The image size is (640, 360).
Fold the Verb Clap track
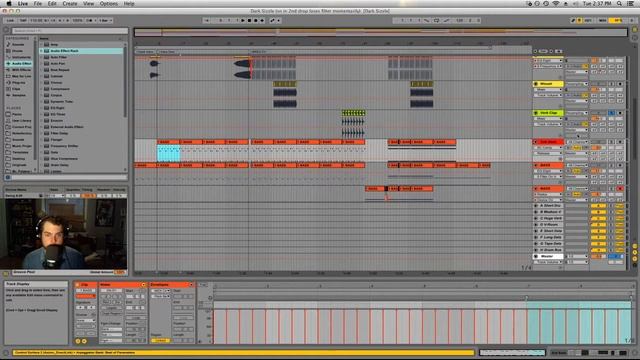tap(536, 113)
